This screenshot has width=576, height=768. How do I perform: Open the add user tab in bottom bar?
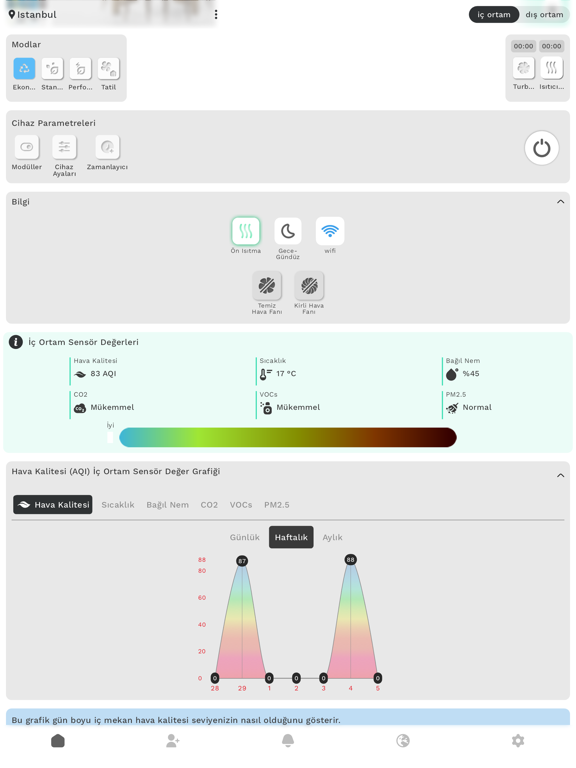[x=172, y=741]
